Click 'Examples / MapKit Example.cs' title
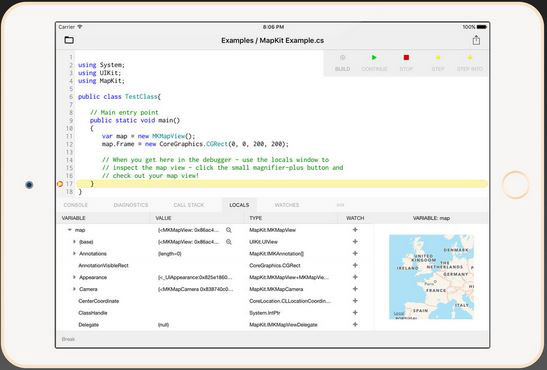The image size is (547, 370). click(x=272, y=40)
